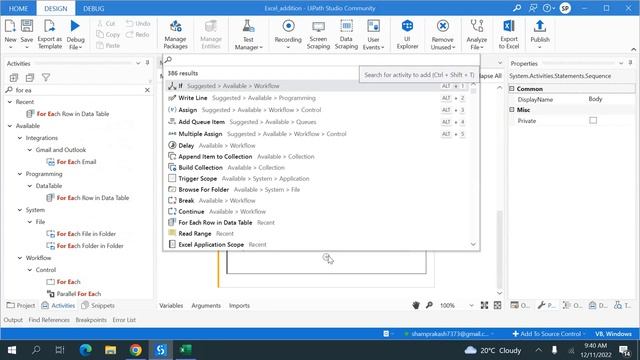The height and width of the screenshot is (360, 640).
Task: Open search icon in title bar
Action: tap(517, 8)
